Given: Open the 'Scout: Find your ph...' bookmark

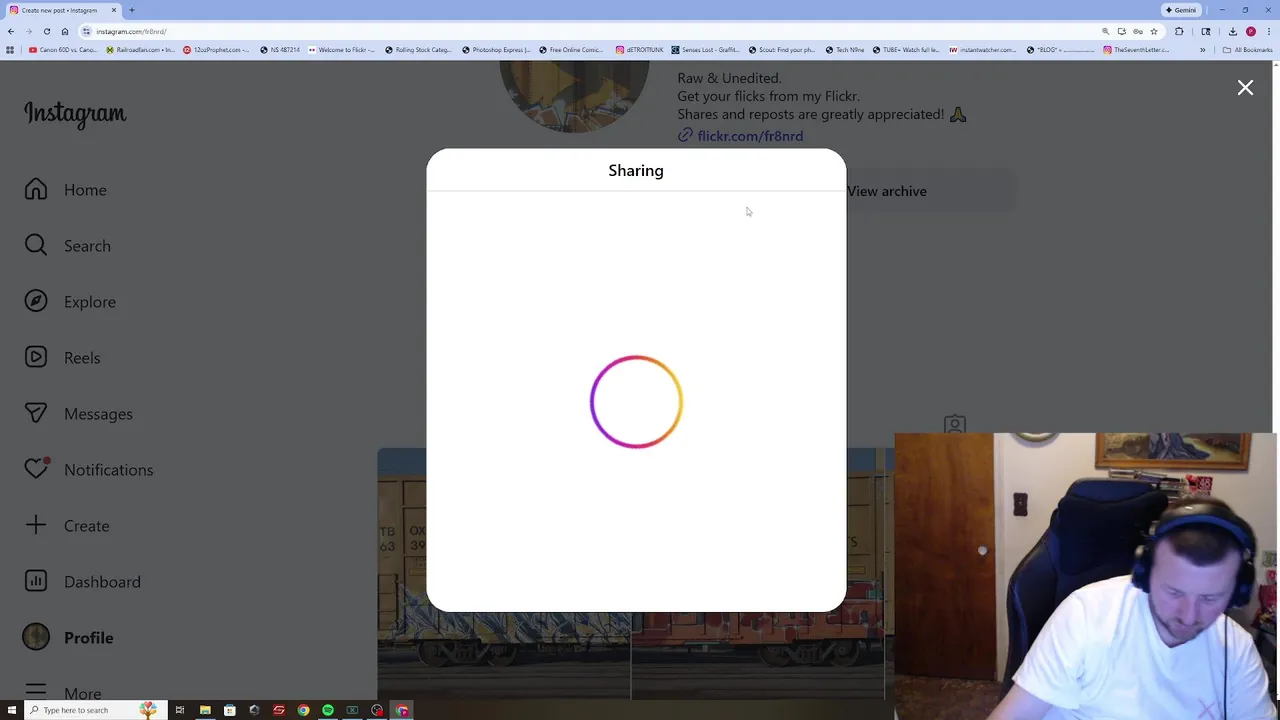Looking at the screenshot, I should 782,50.
